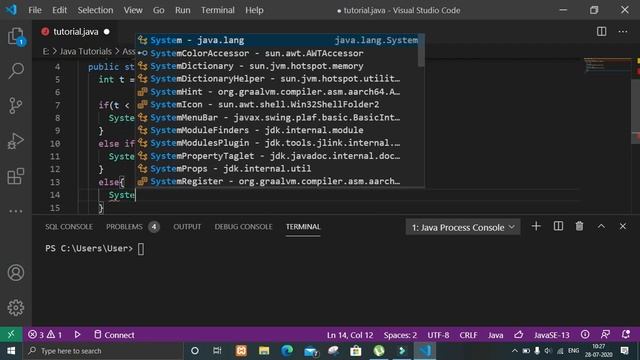Maximize the panel with up chevron

[x=601, y=226]
